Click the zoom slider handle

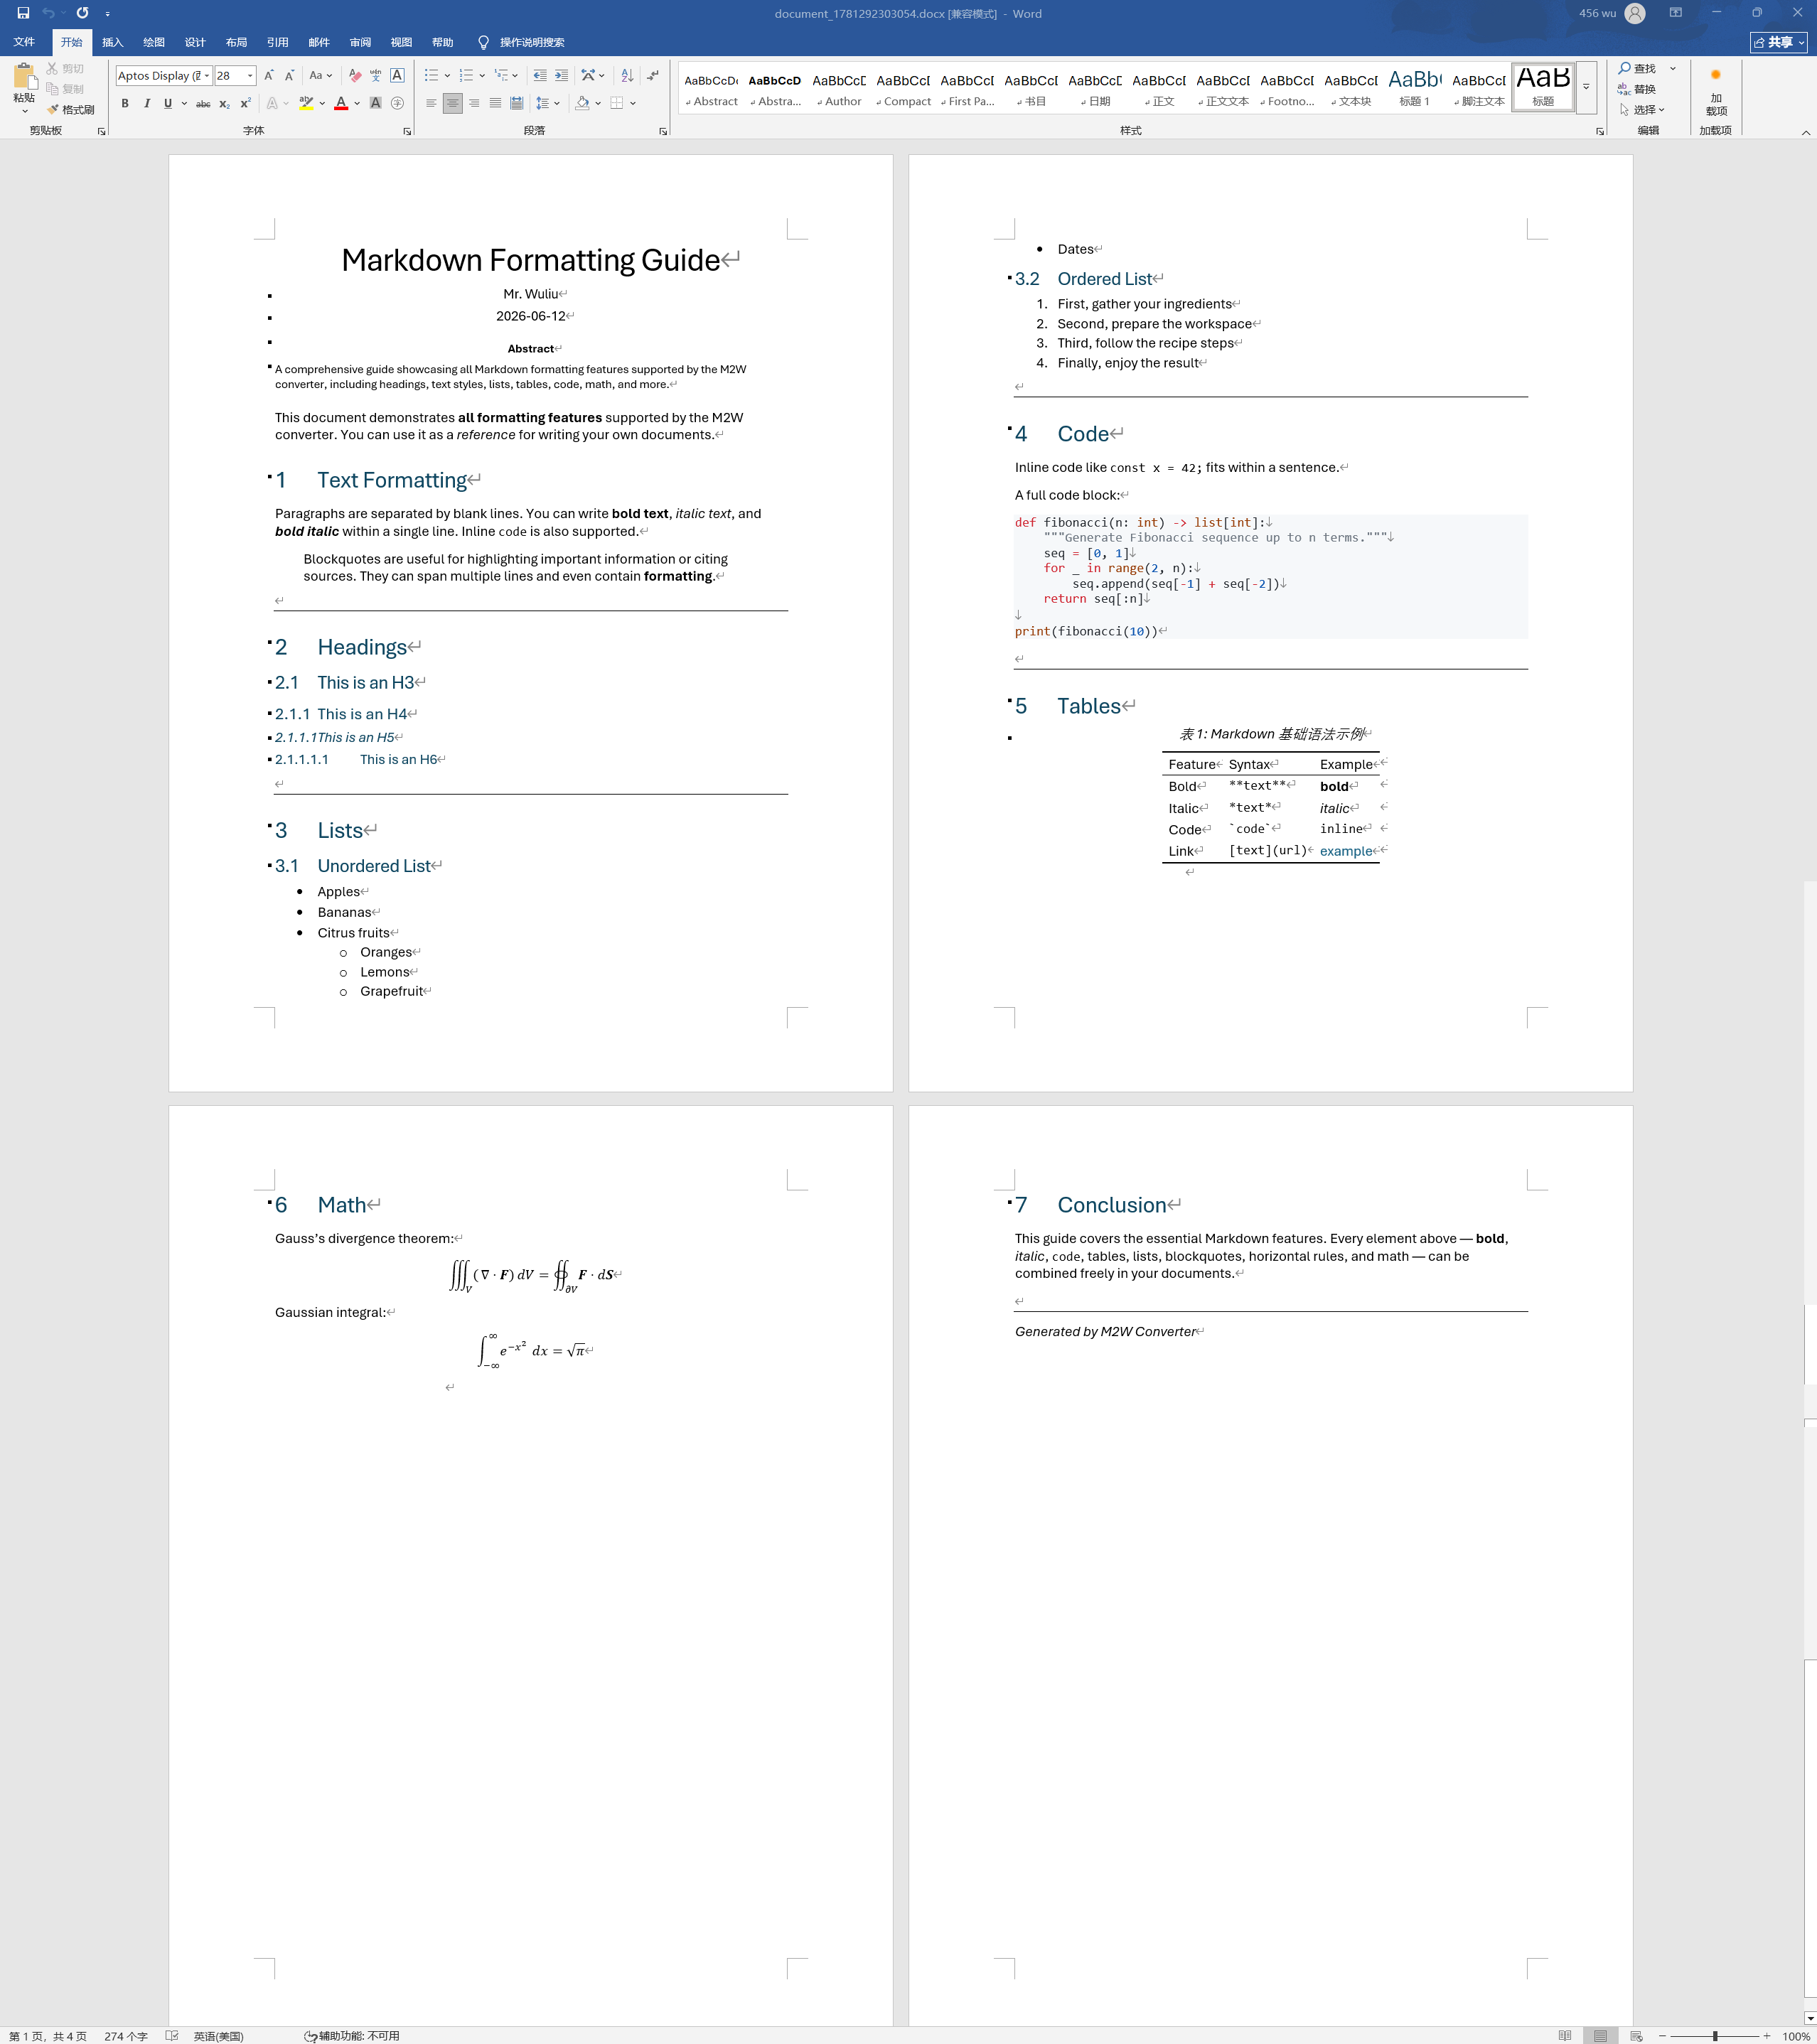click(x=1714, y=2035)
